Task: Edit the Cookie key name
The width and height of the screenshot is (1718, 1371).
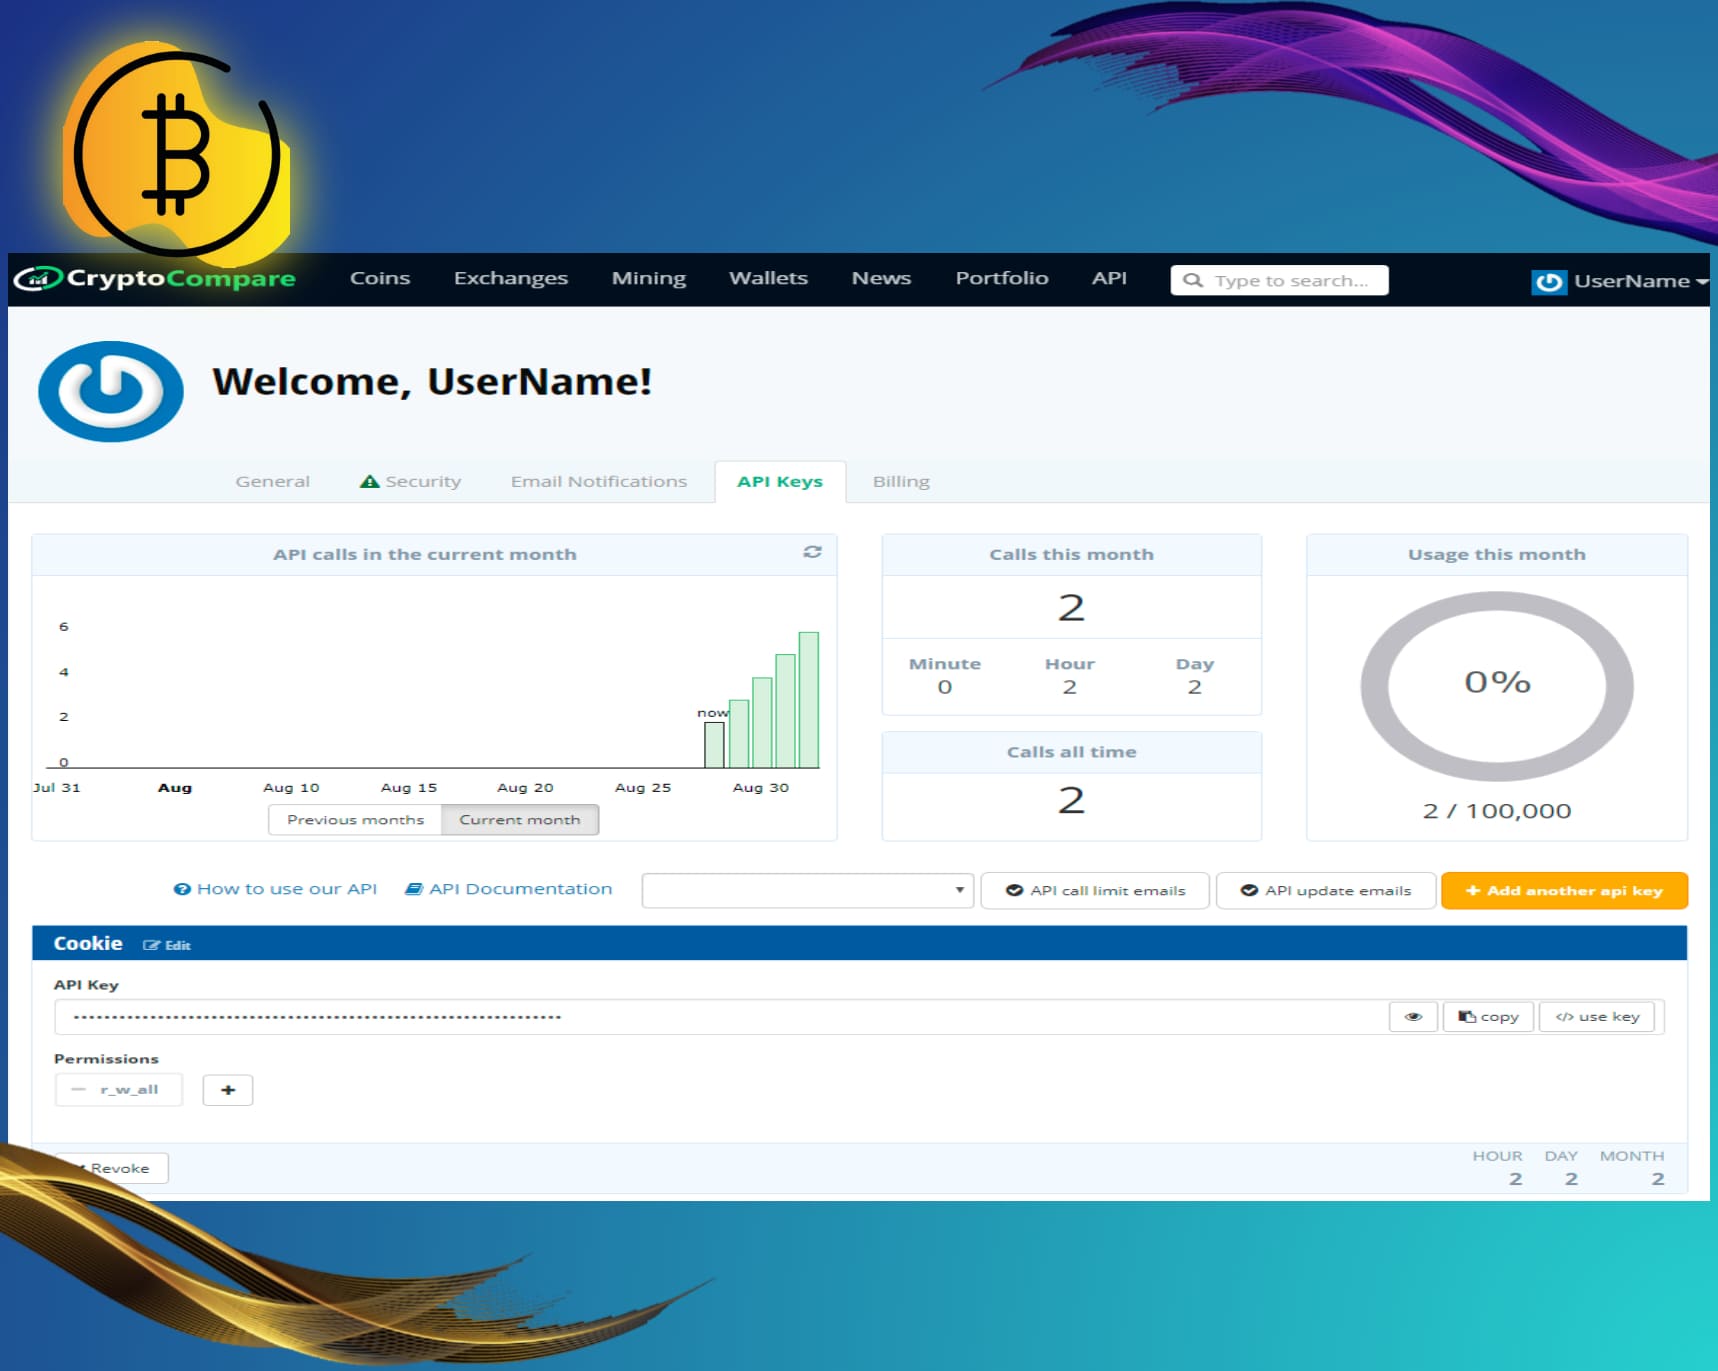Action: pos(167,945)
